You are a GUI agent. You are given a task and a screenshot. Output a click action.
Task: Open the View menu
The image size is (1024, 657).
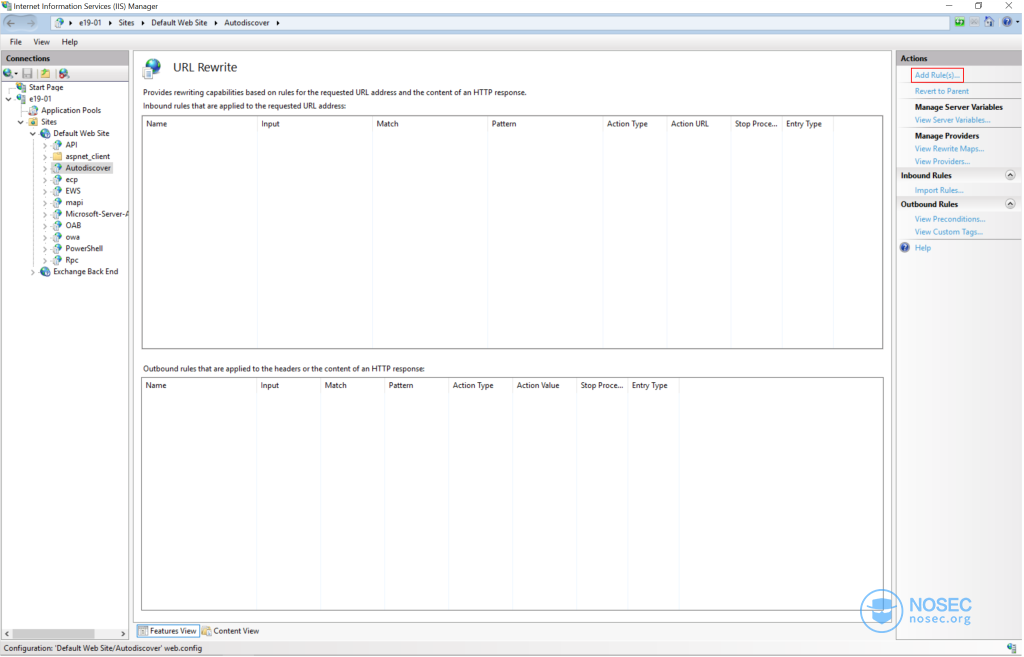41,42
